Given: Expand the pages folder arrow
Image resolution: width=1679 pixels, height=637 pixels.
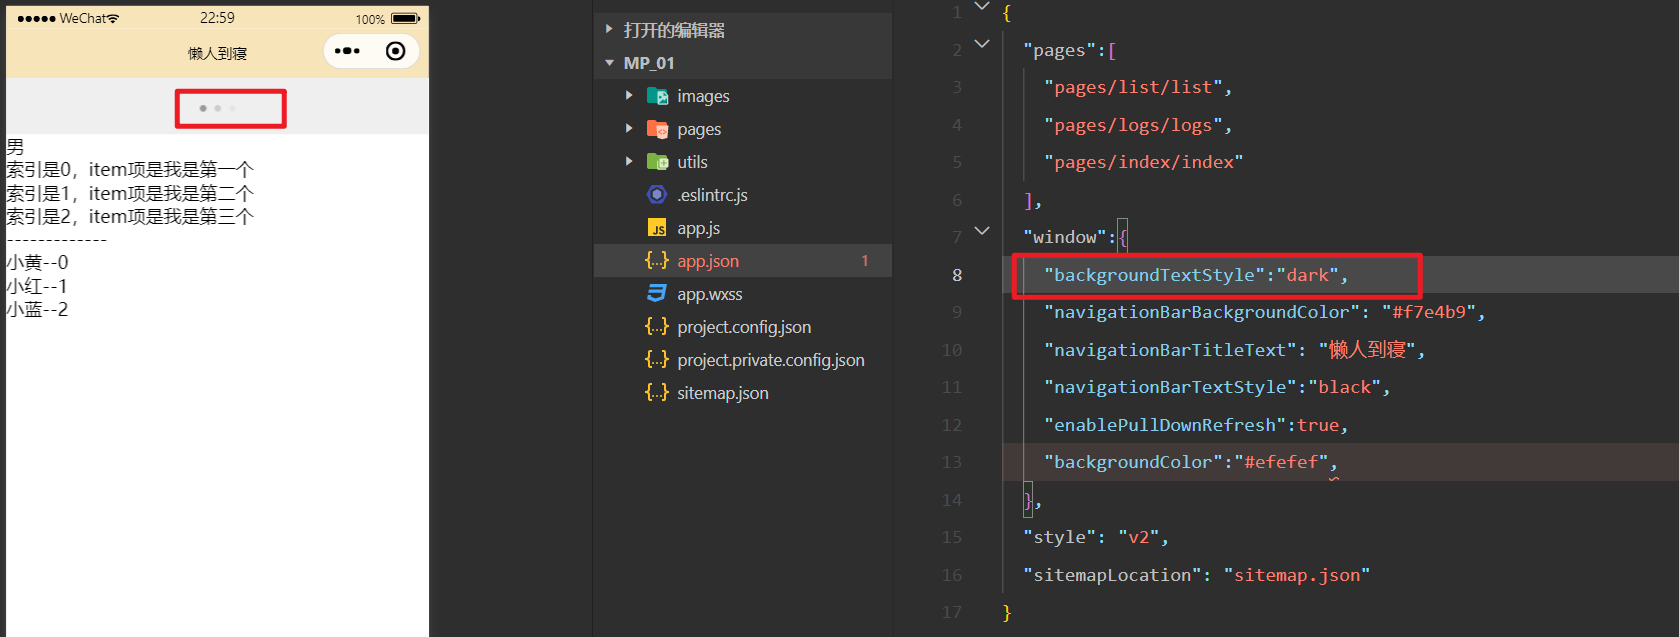Looking at the screenshot, I should coord(629,129).
